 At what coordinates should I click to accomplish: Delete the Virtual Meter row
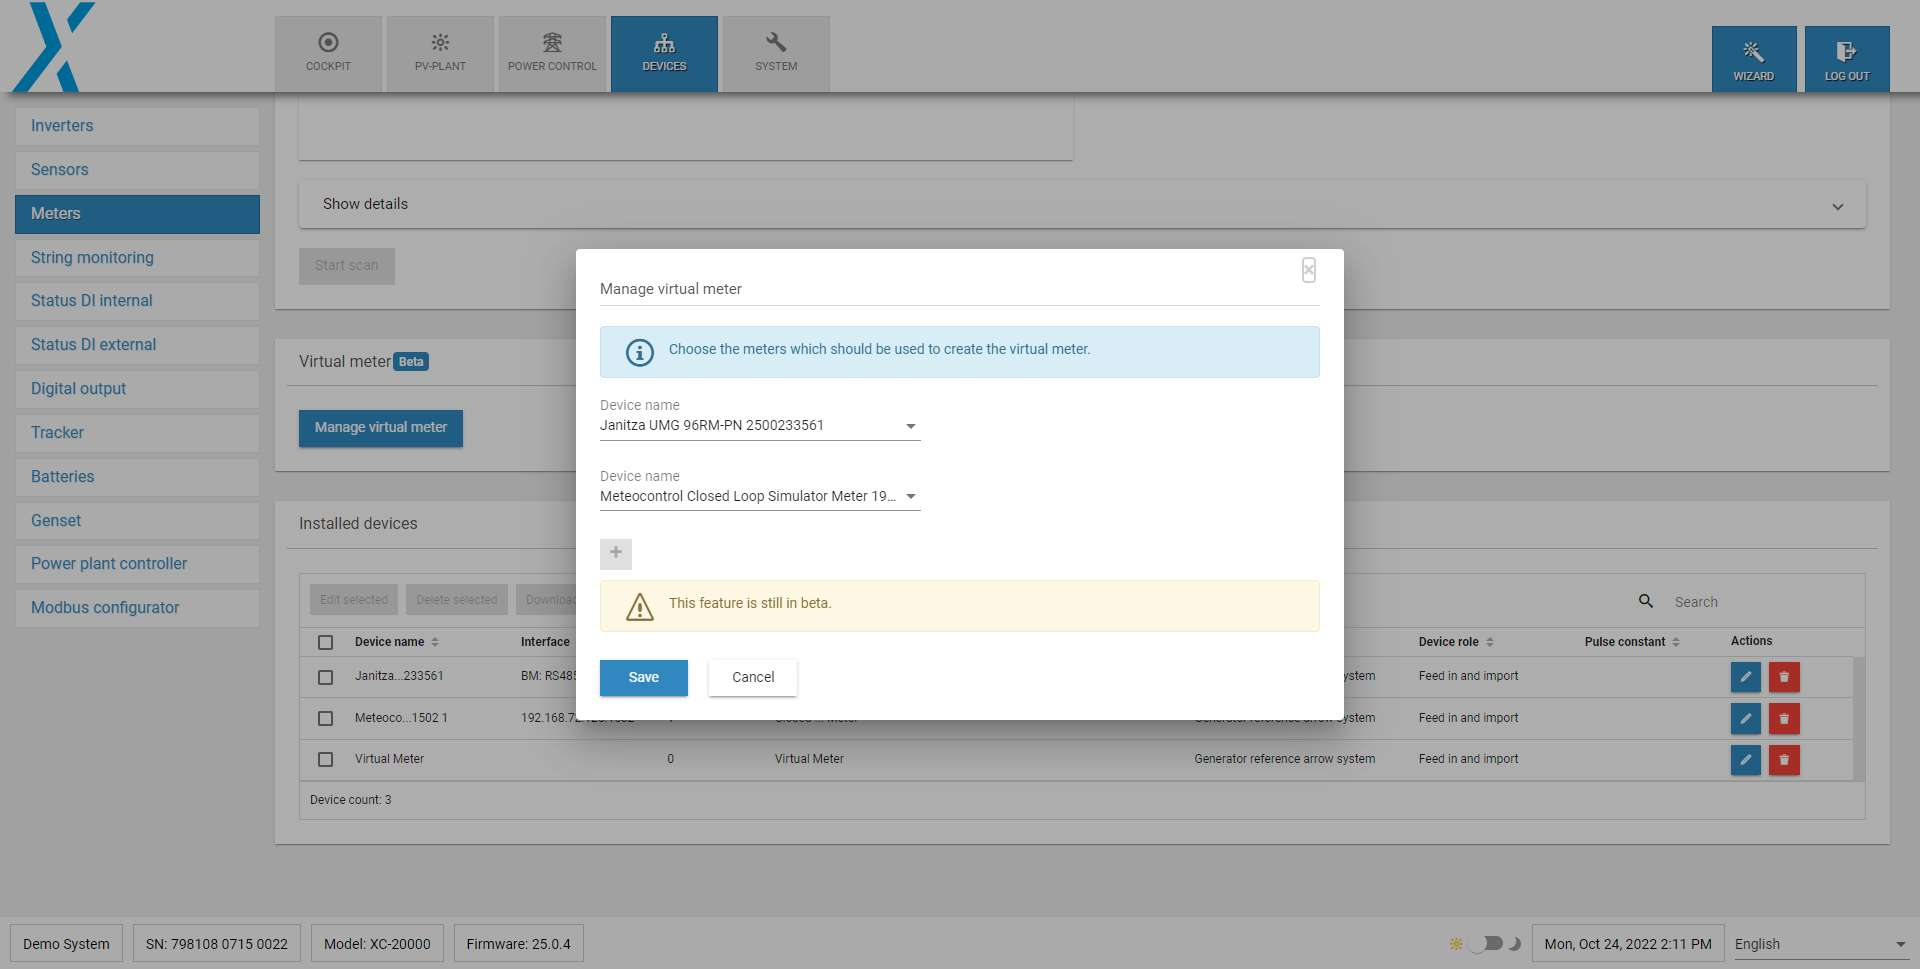(1784, 760)
